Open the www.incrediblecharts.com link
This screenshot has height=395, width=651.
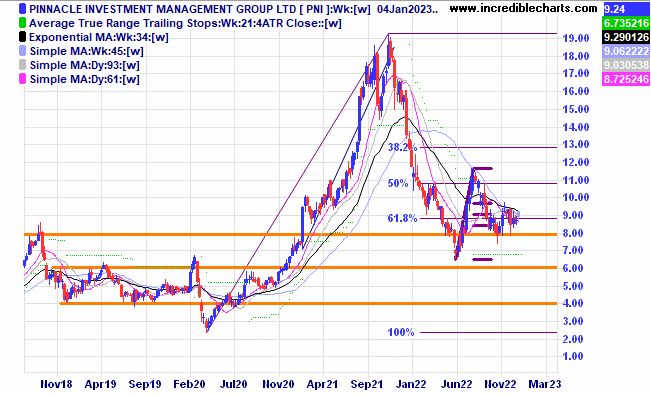coord(524,8)
